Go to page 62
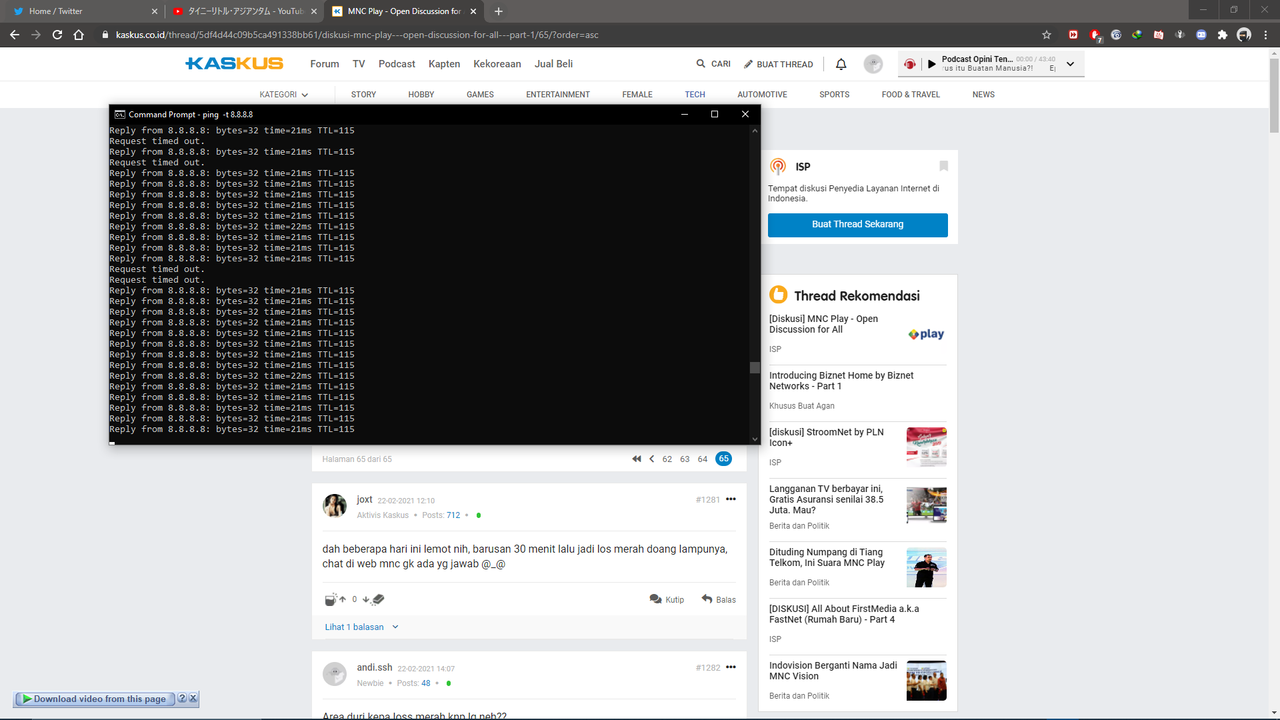The image size is (1280, 720). pyautogui.click(x=667, y=459)
